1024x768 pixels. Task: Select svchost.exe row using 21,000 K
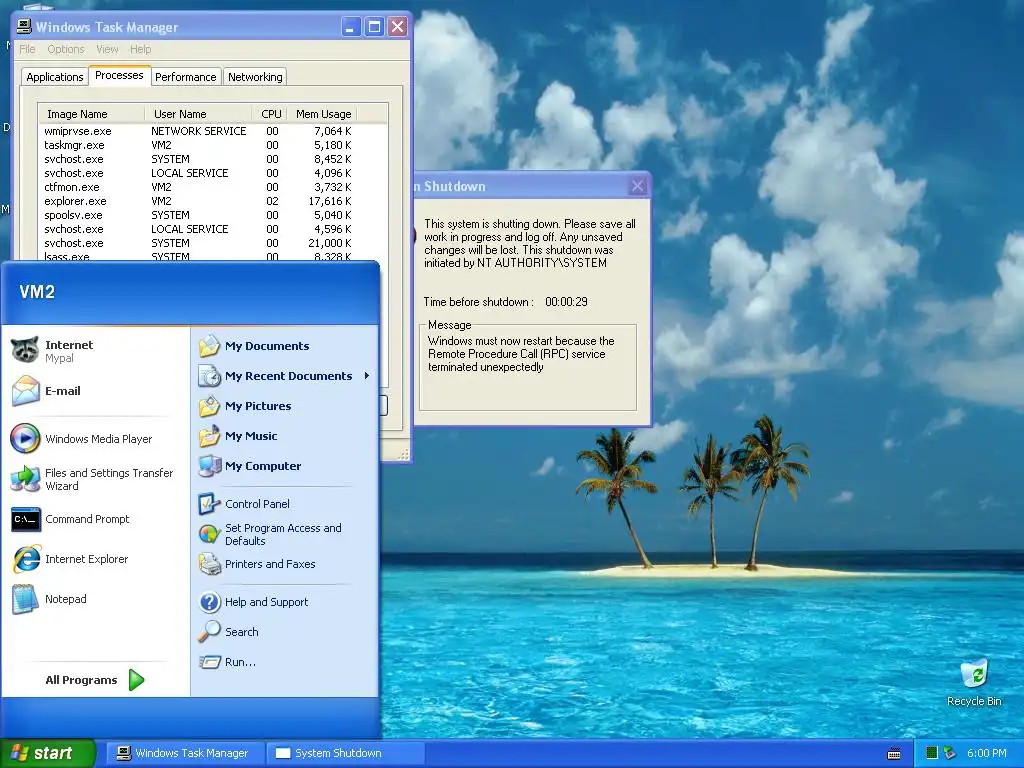click(213, 243)
